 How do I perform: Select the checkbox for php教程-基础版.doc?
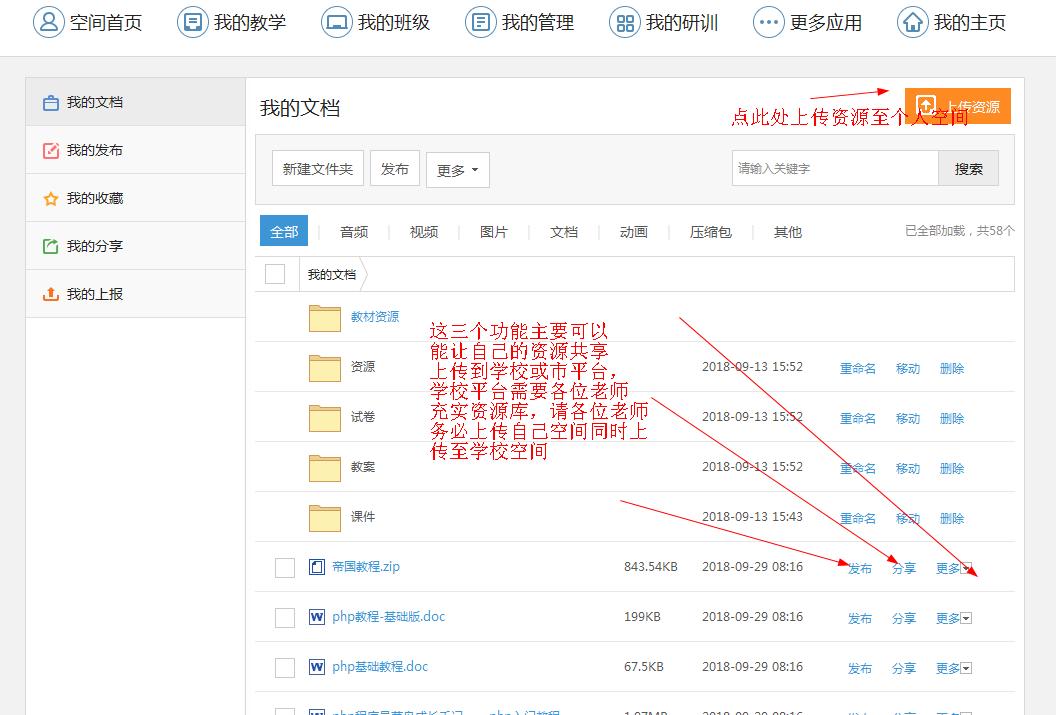click(284, 618)
